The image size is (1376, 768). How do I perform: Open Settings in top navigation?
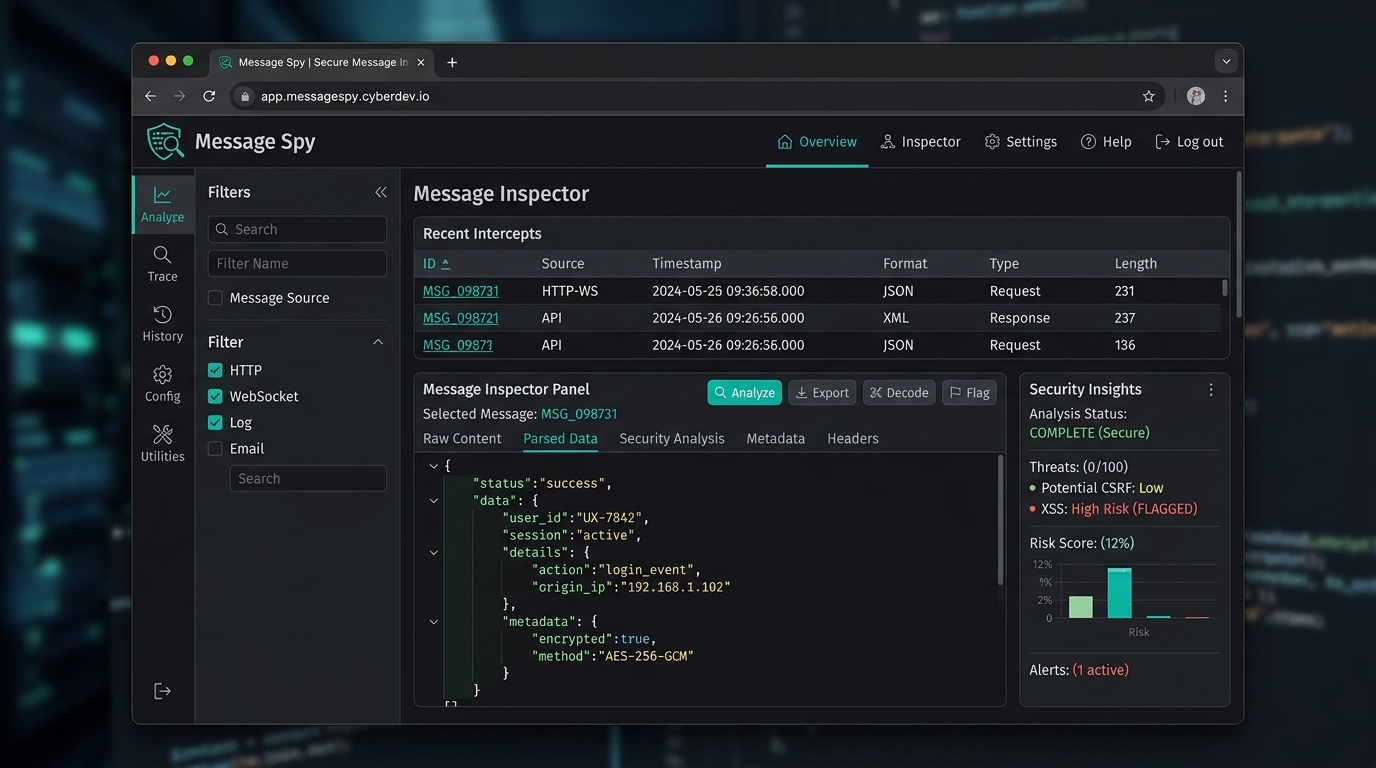tap(1020, 141)
